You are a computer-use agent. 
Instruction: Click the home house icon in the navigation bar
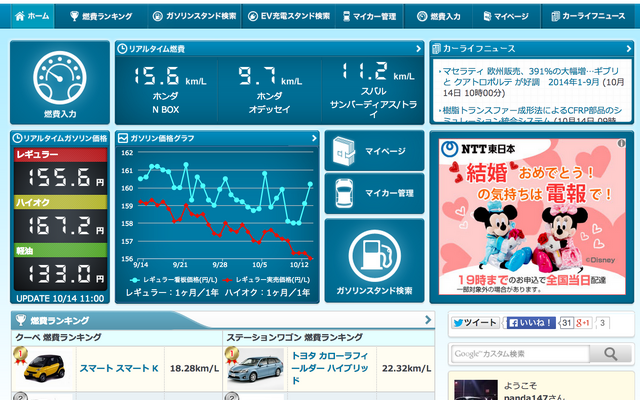[20, 16]
